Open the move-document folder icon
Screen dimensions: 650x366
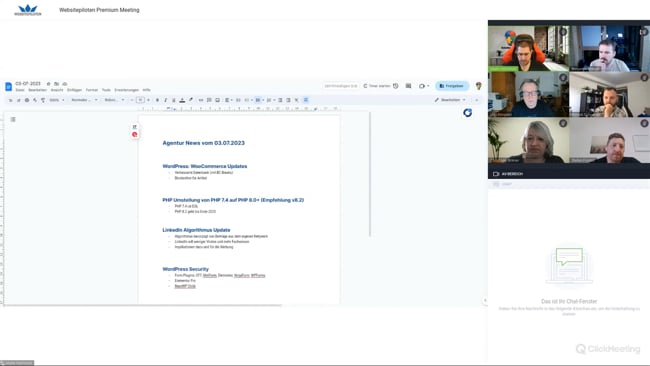point(56,84)
